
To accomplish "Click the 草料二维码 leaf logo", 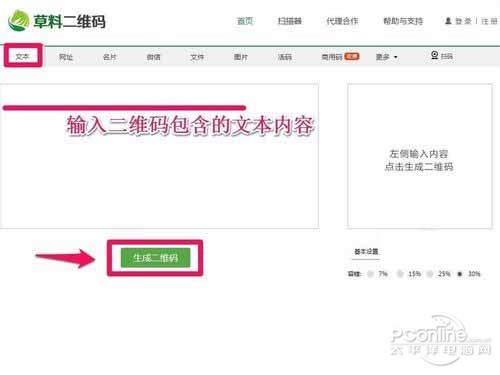I will coord(19,21).
